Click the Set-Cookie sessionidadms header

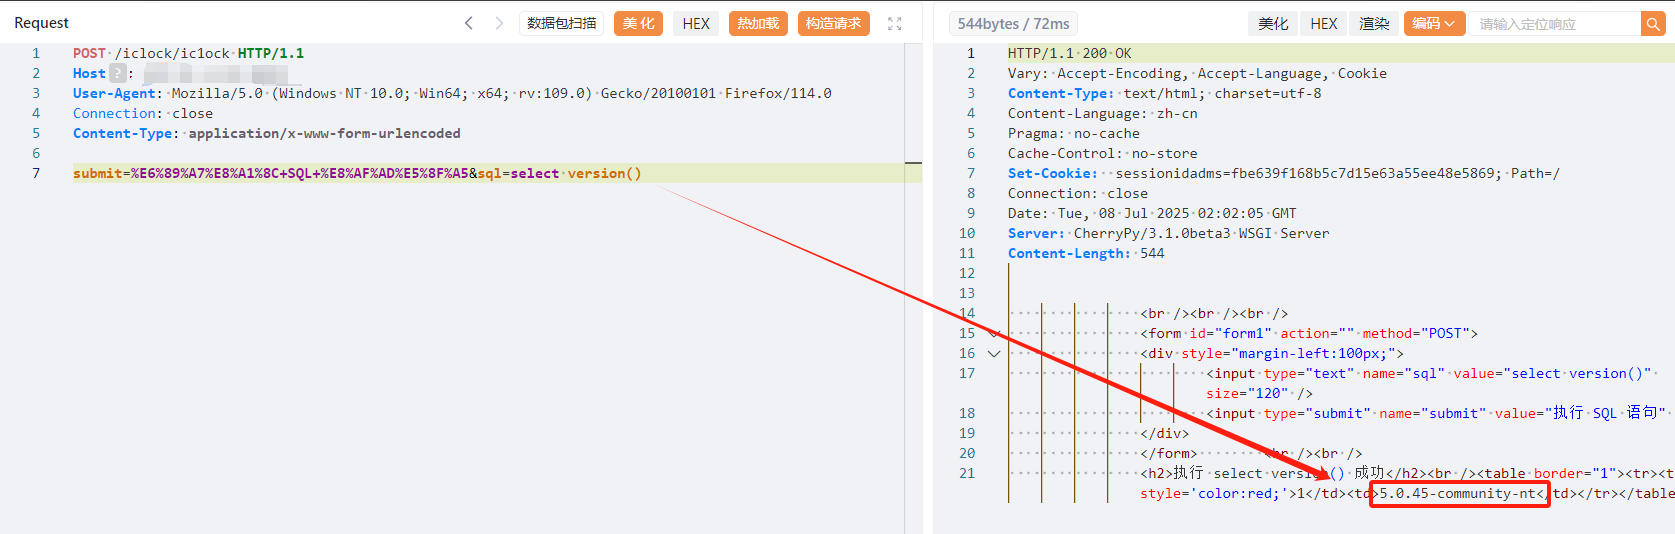click(1284, 173)
